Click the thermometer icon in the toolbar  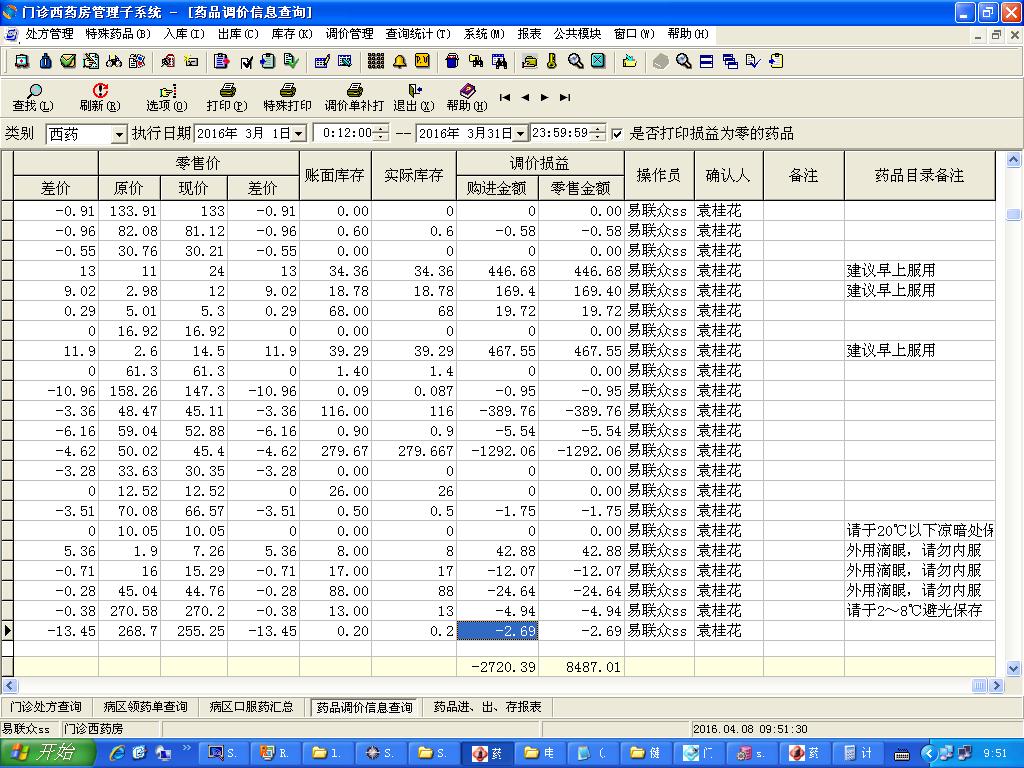(552, 61)
